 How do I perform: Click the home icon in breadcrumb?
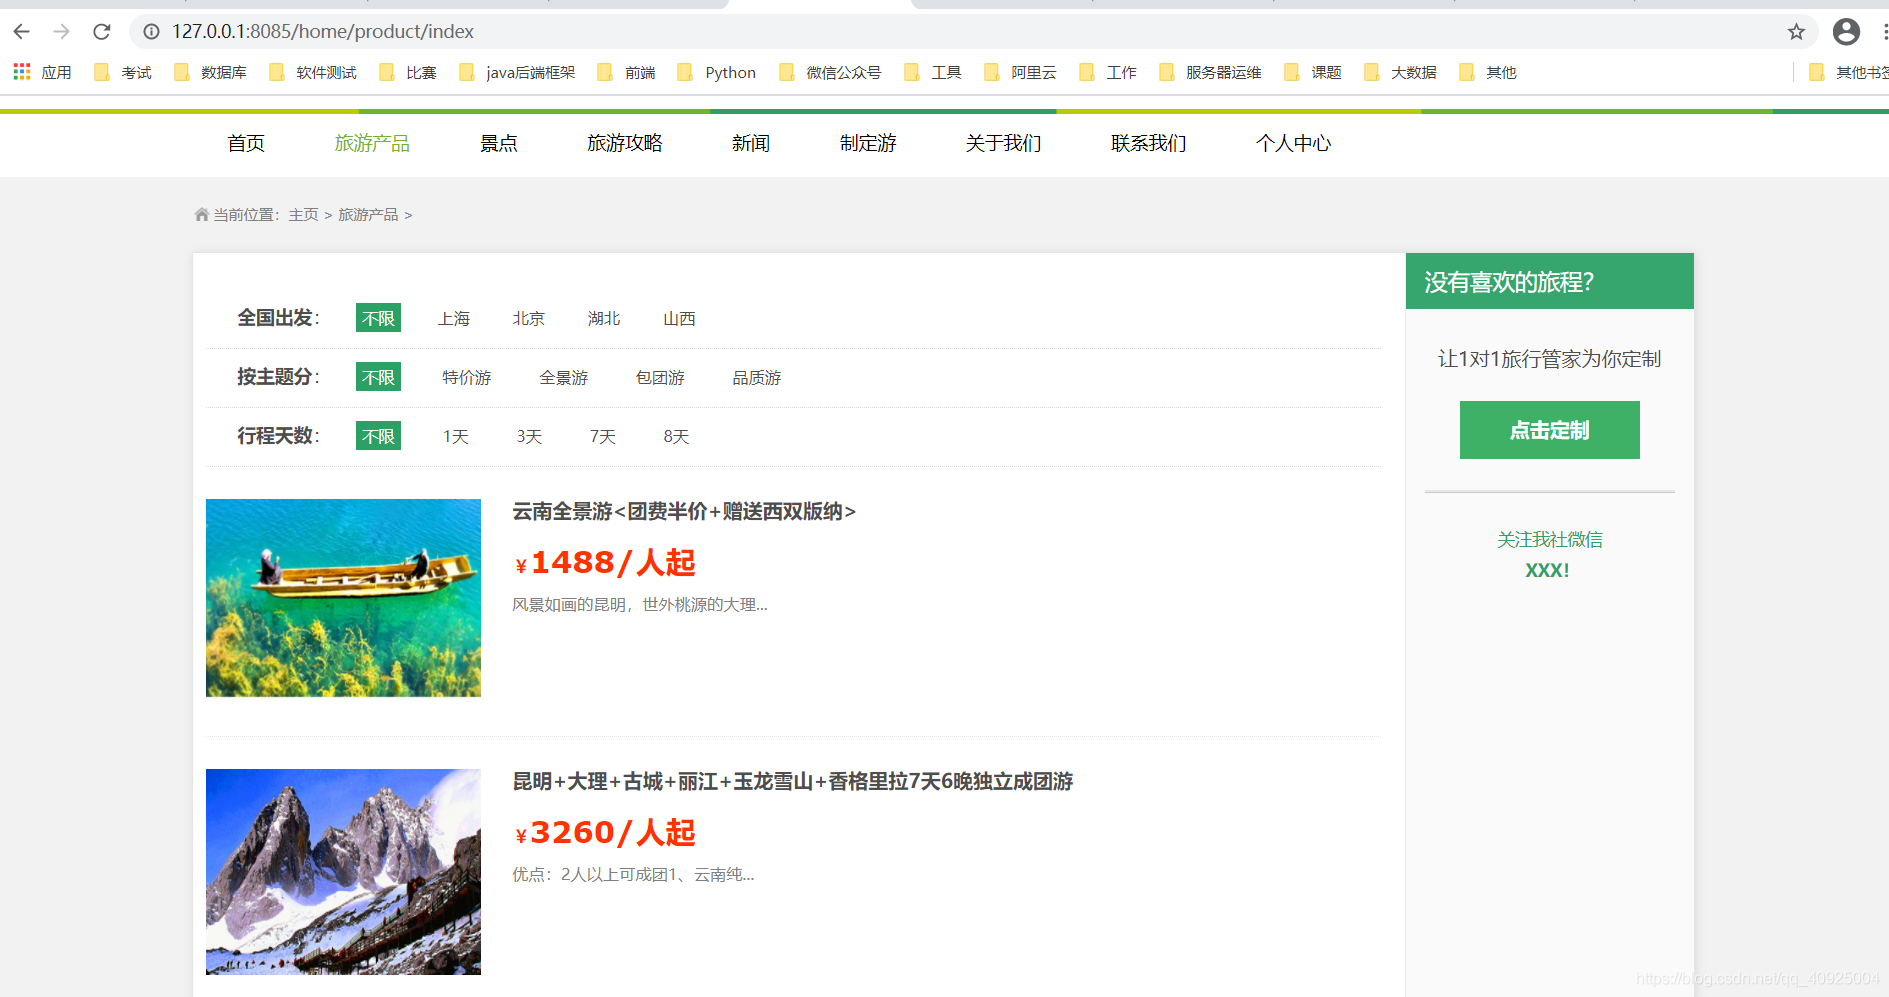point(201,214)
